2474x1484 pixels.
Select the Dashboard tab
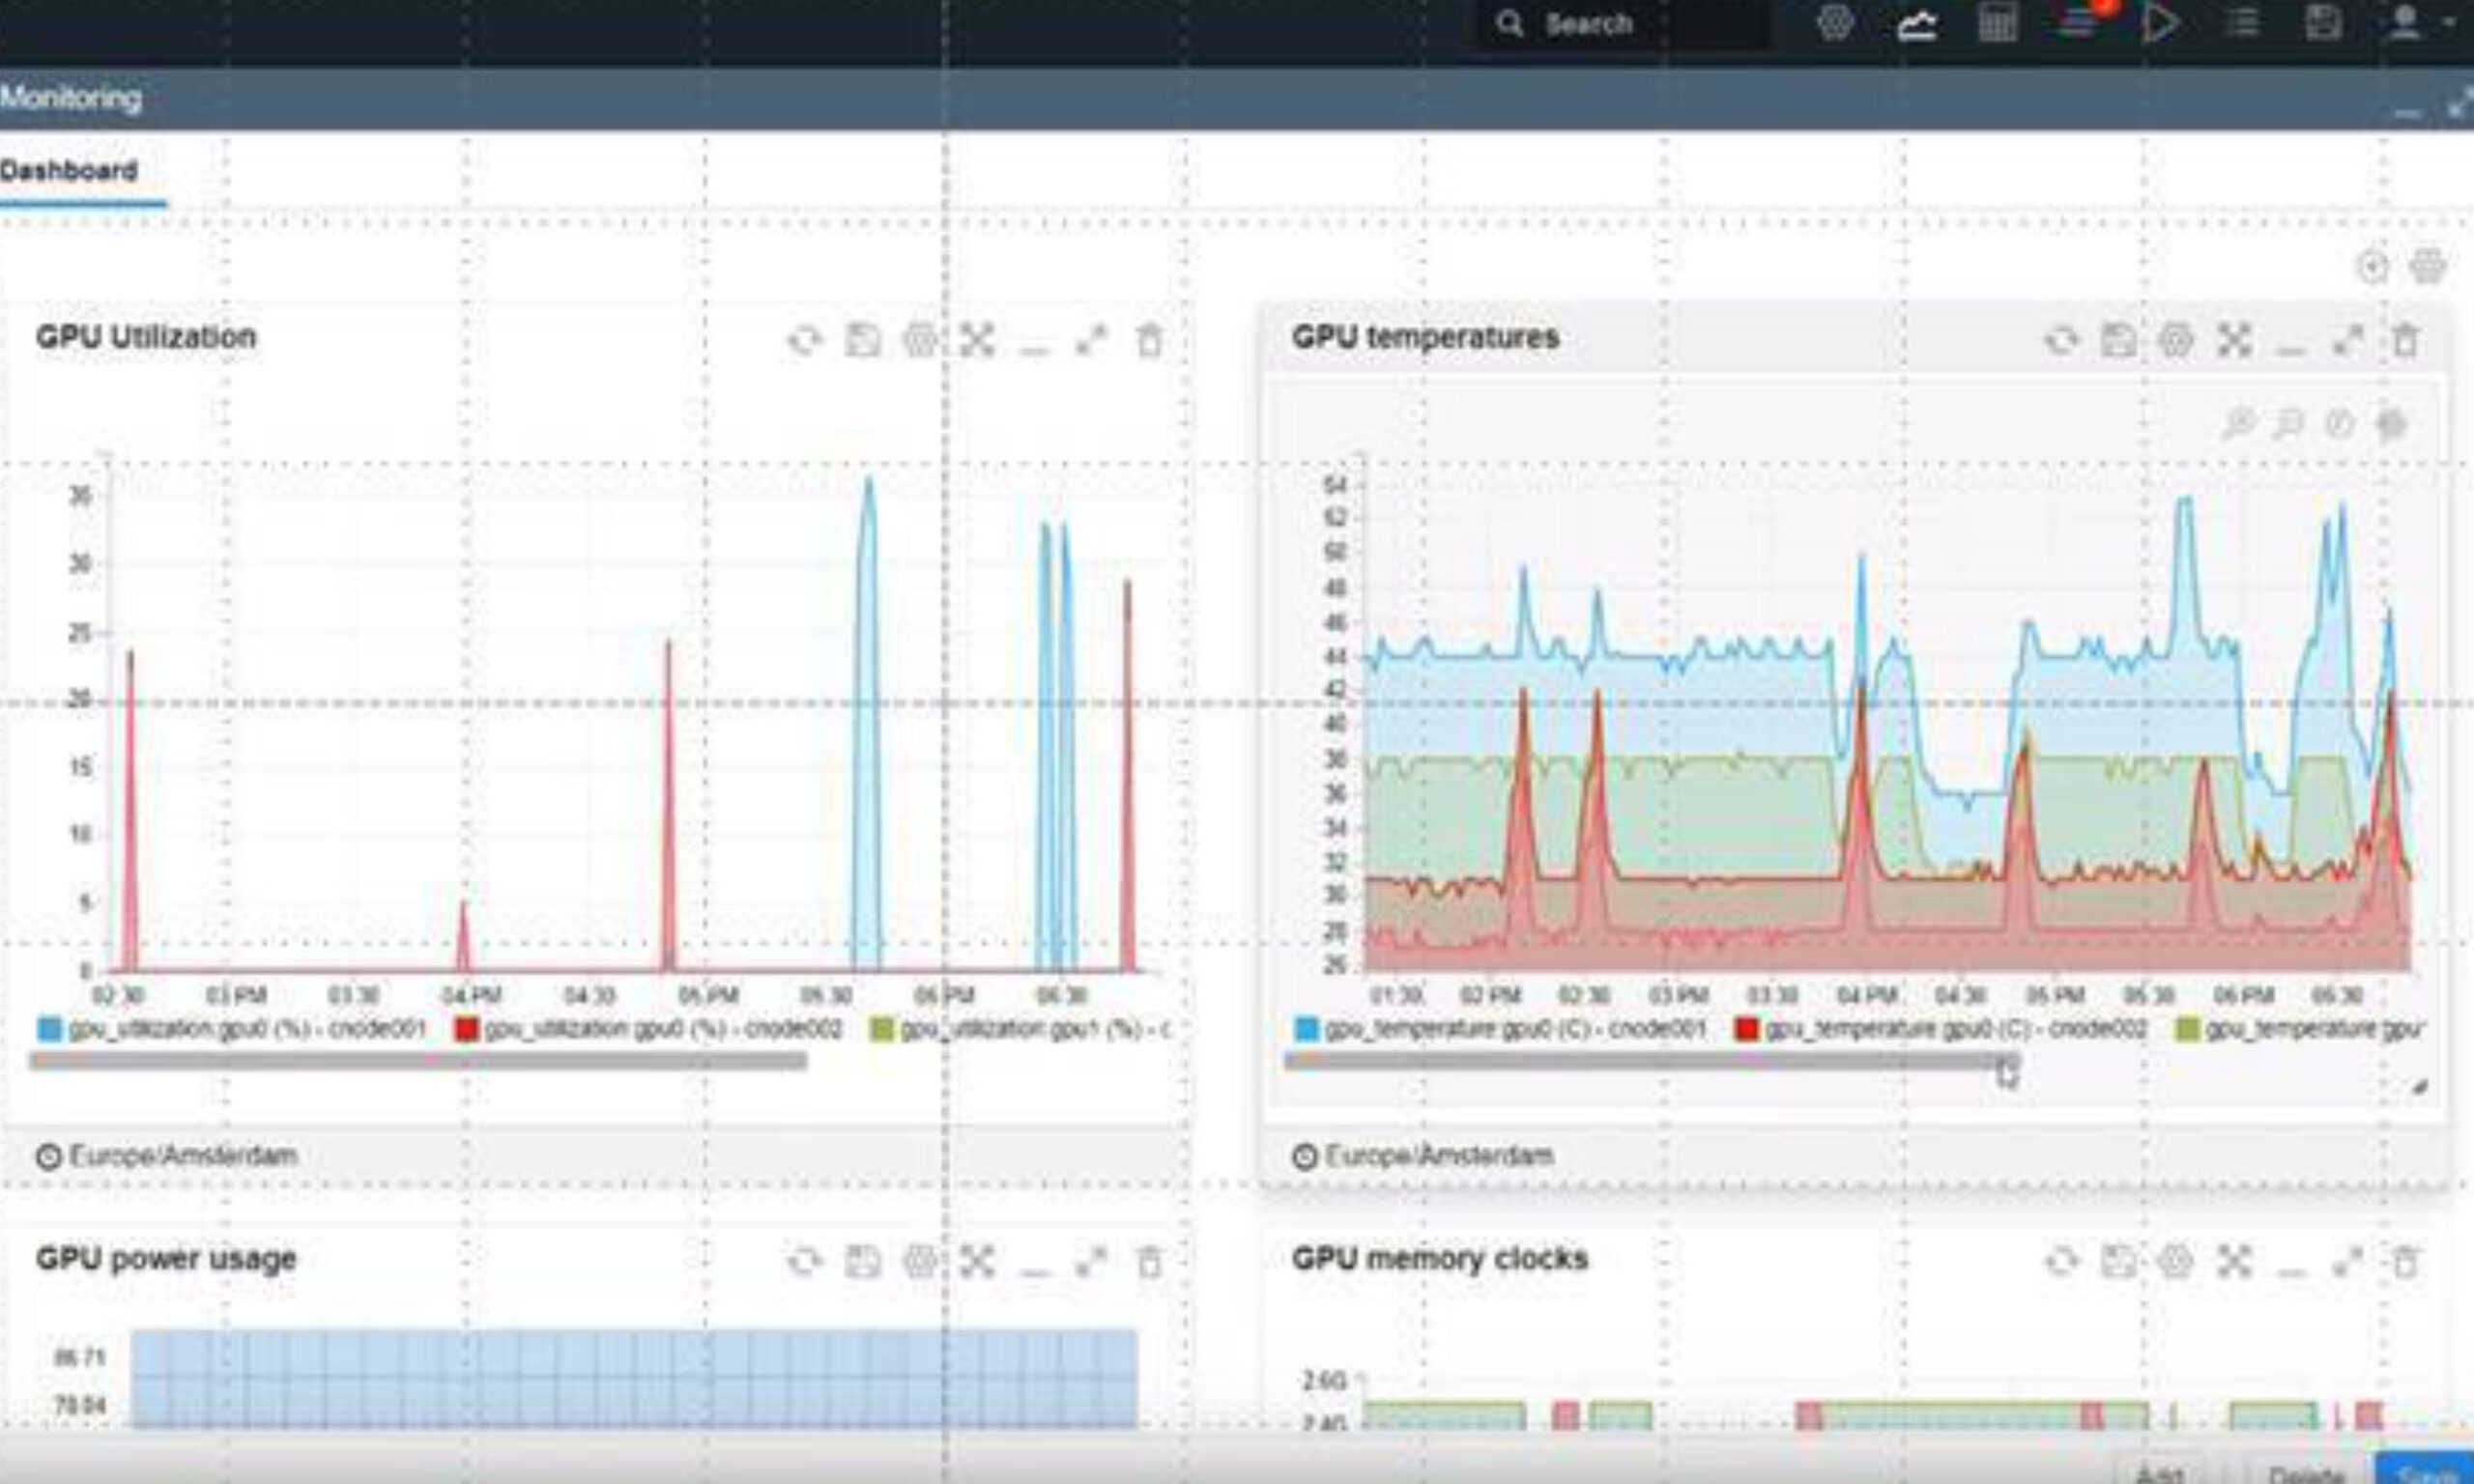point(70,171)
